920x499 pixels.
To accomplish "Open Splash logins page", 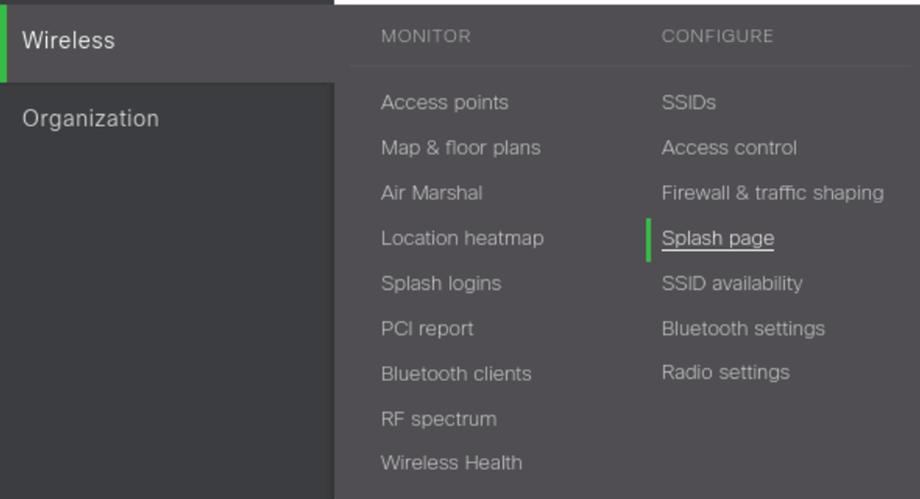I will coord(440,283).
